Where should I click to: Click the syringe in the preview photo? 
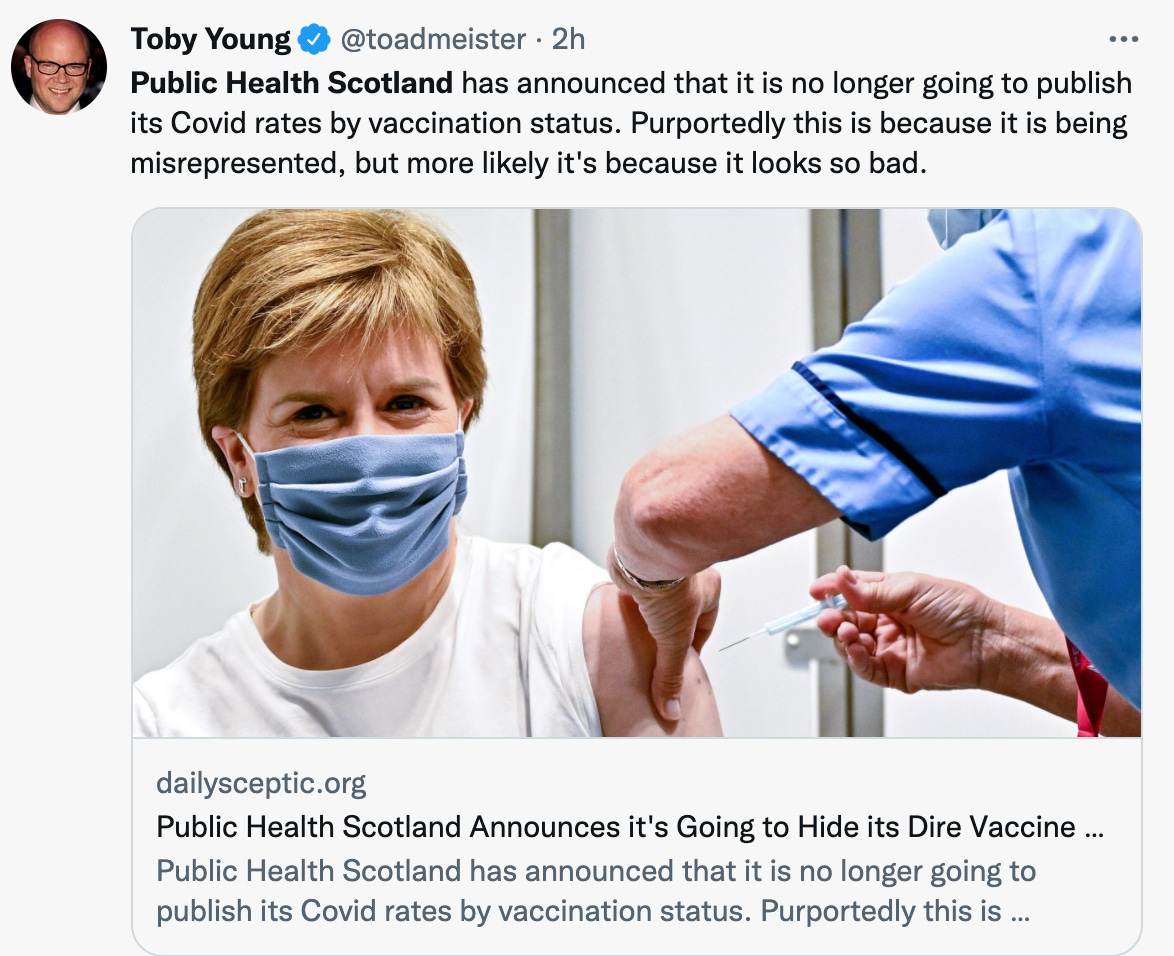click(782, 623)
